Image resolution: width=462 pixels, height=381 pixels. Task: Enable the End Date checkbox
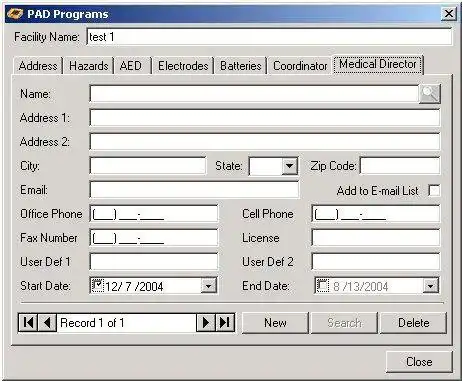pyautogui.click(x=322, y=286)
